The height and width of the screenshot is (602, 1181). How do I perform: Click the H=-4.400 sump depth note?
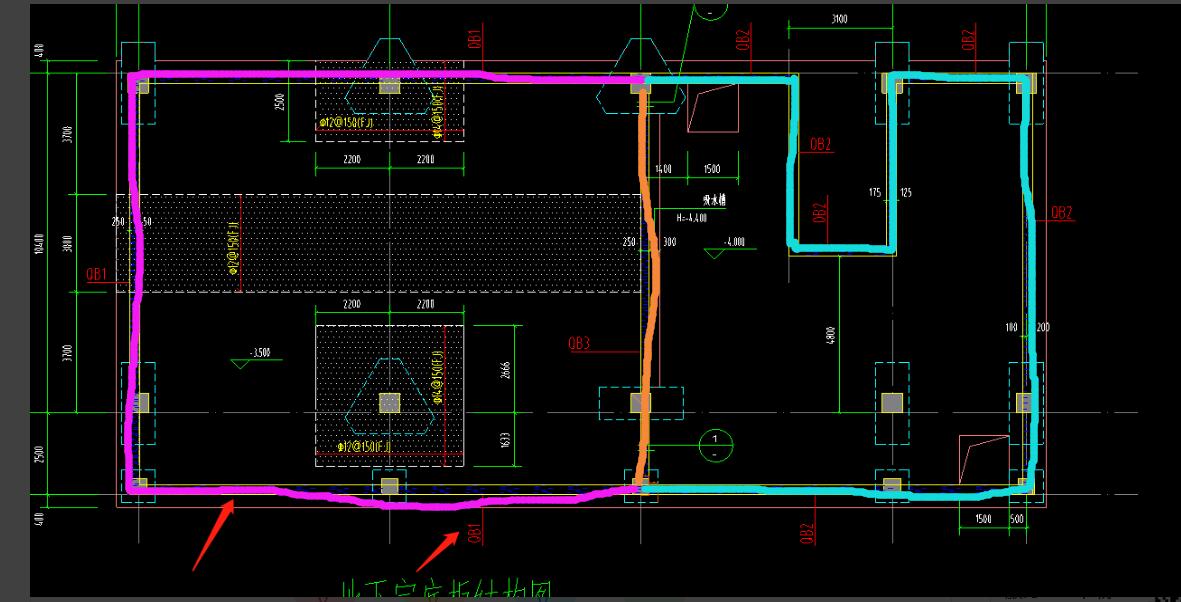(x=691, y=218)
